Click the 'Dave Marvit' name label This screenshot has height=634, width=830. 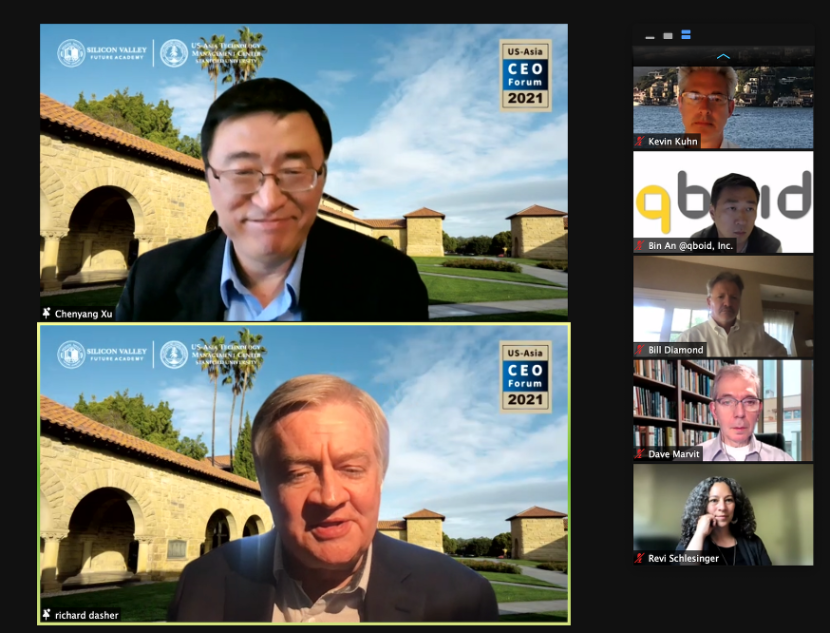pyautogui.click(x=674, y=454)
